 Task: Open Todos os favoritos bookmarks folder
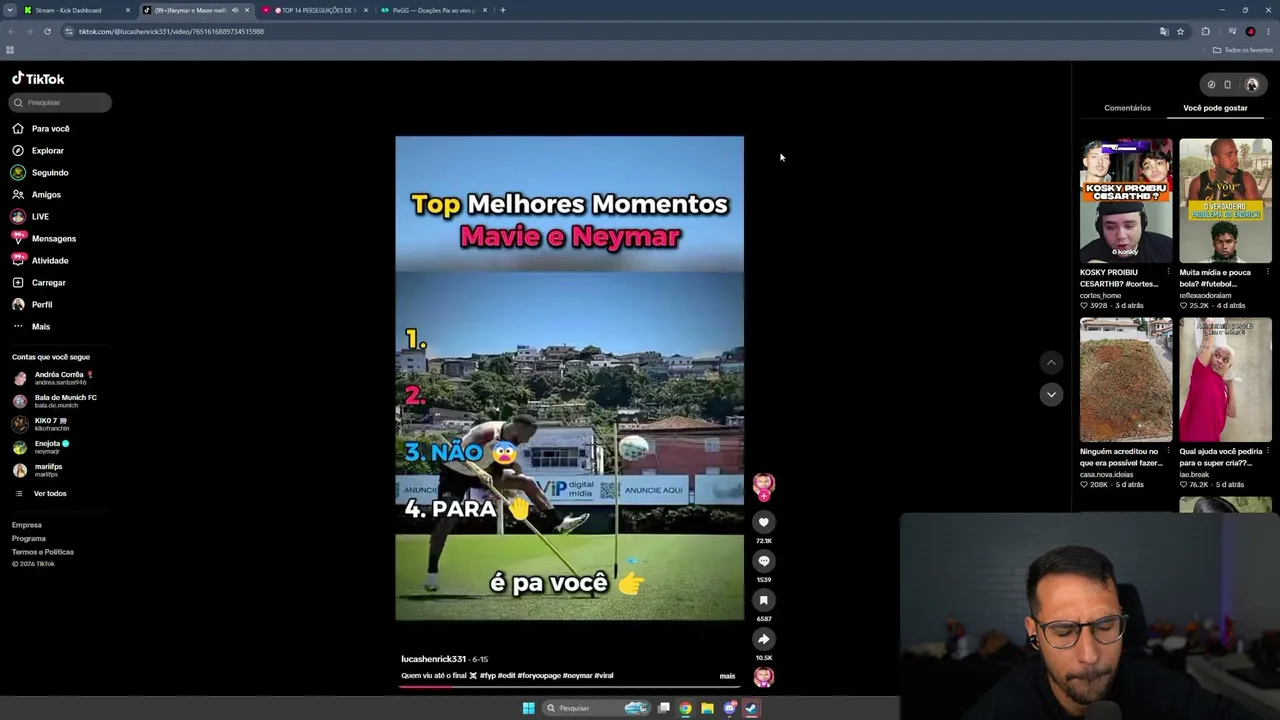pos(1243,50)
